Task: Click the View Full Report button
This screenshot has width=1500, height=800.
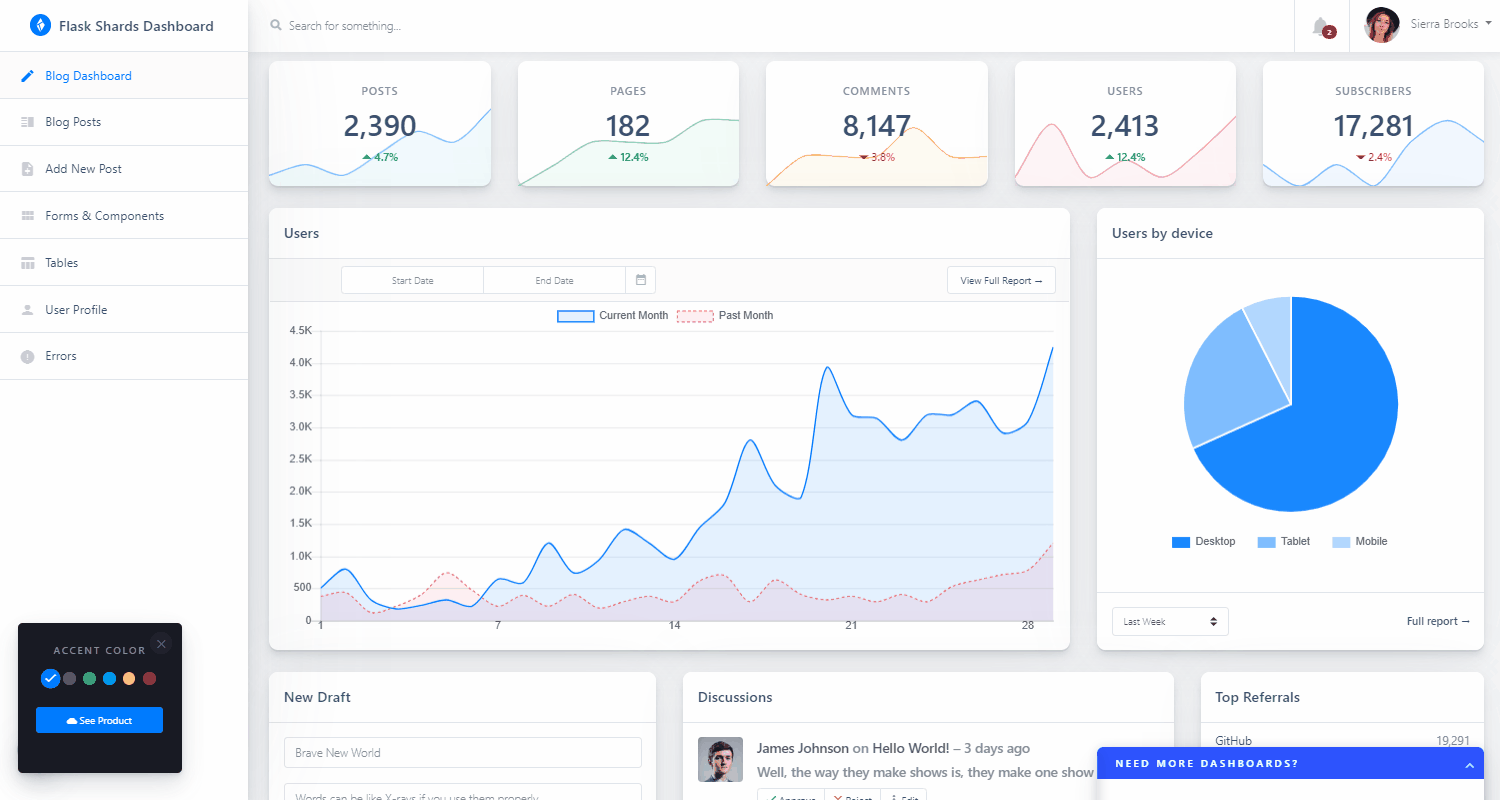Action: (1001, 280)
